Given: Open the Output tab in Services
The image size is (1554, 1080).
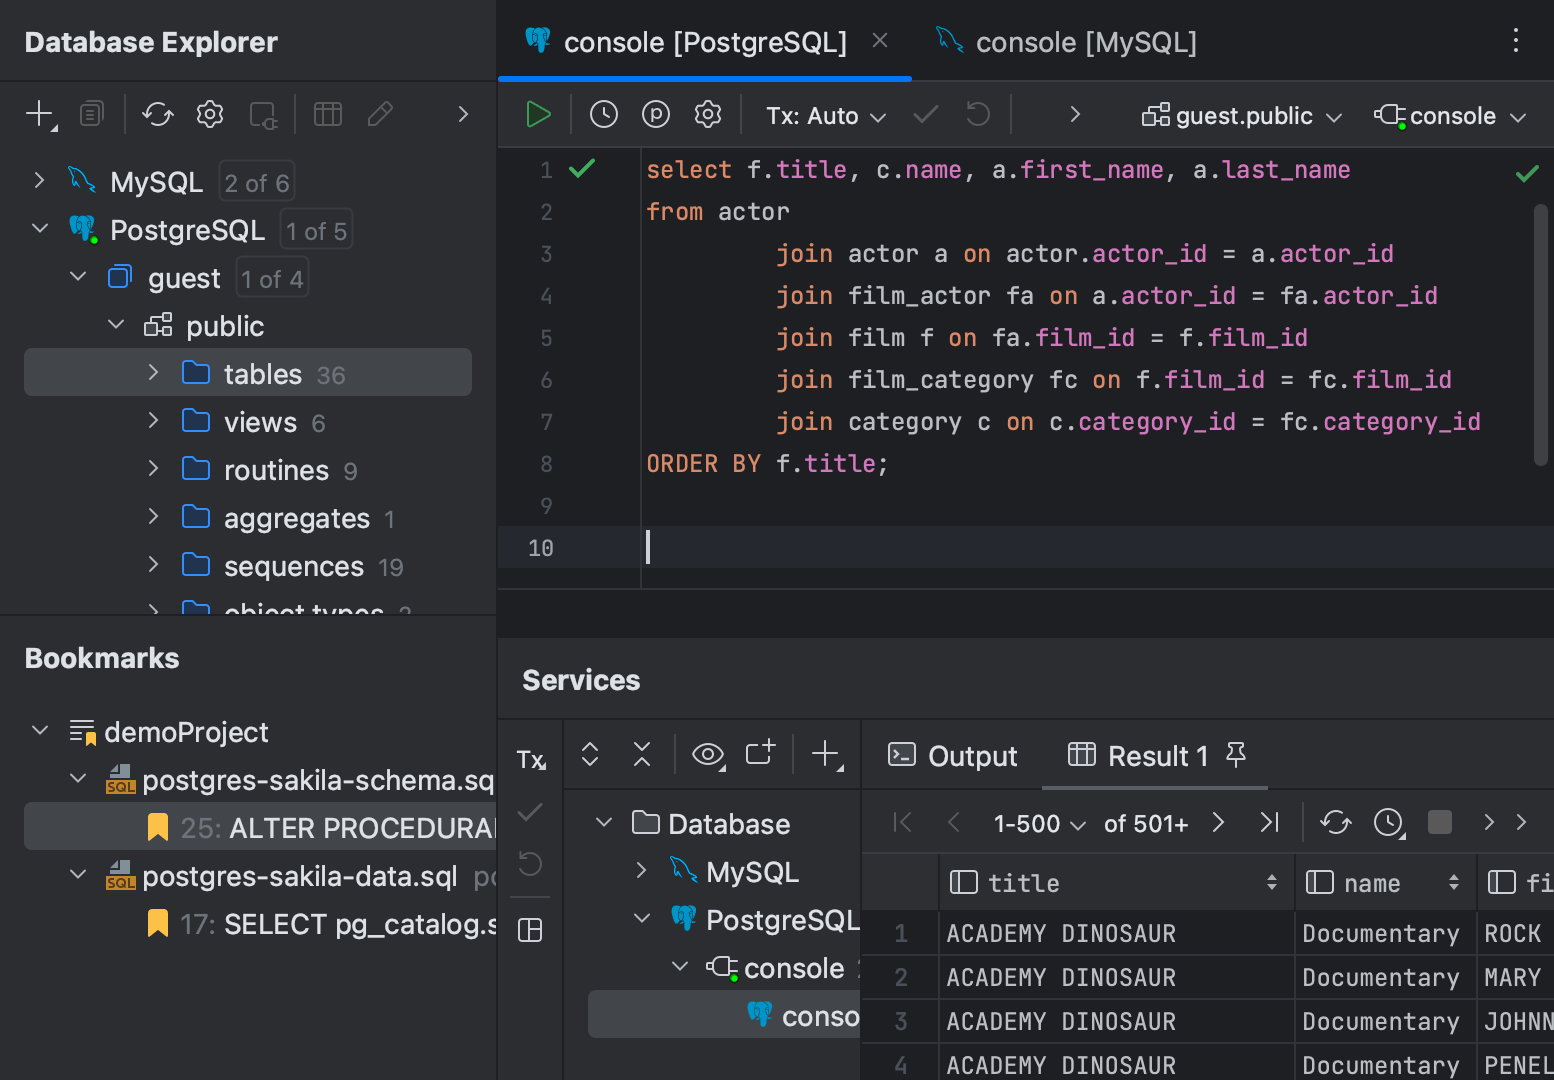Looking at the screenshot, I should click(x=953, y=756).
